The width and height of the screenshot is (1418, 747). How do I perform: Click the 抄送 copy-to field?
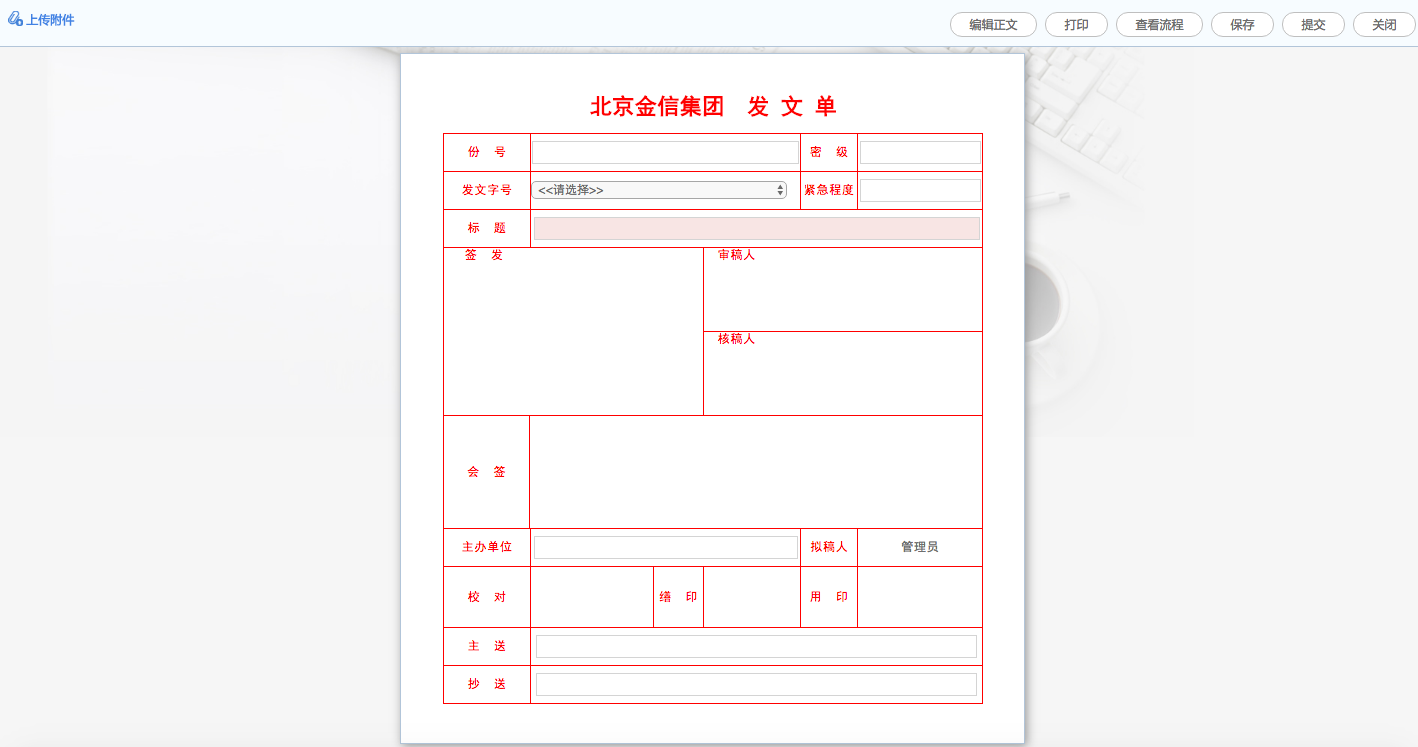click(x=756, y=684)
